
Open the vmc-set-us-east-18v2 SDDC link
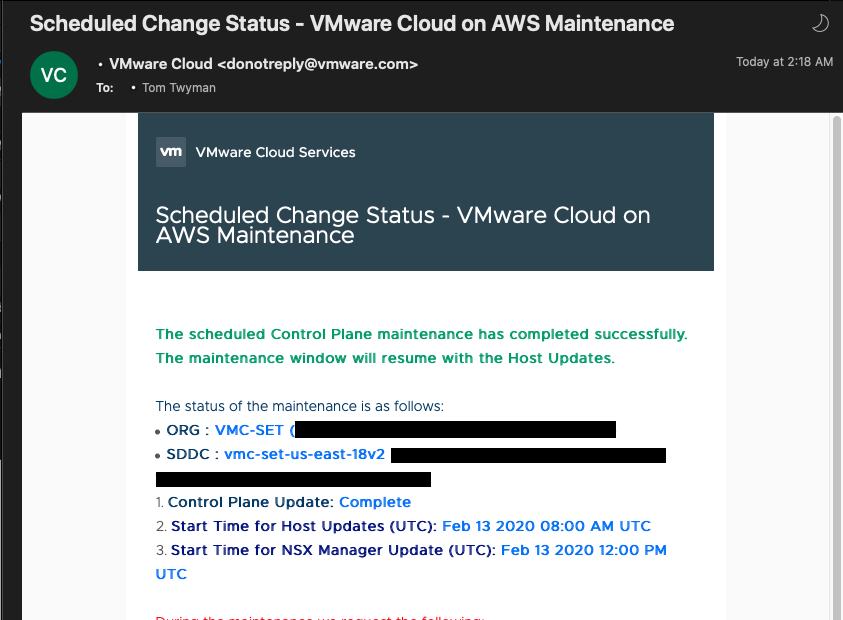pos(304,454)
